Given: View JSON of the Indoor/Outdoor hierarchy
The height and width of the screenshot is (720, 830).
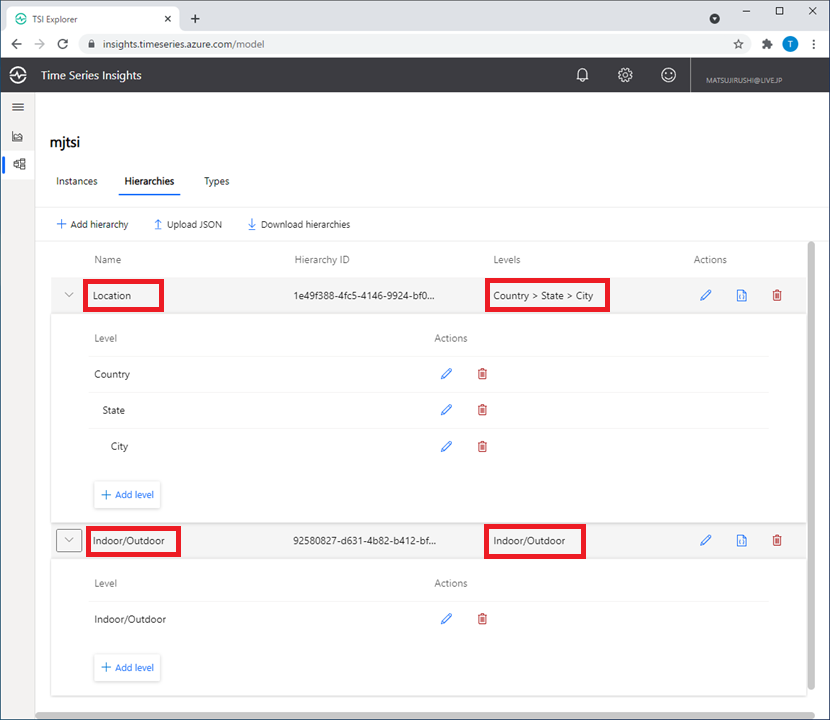Looking at the screenshot, I should pyautogui.click(x=742, y=541).
